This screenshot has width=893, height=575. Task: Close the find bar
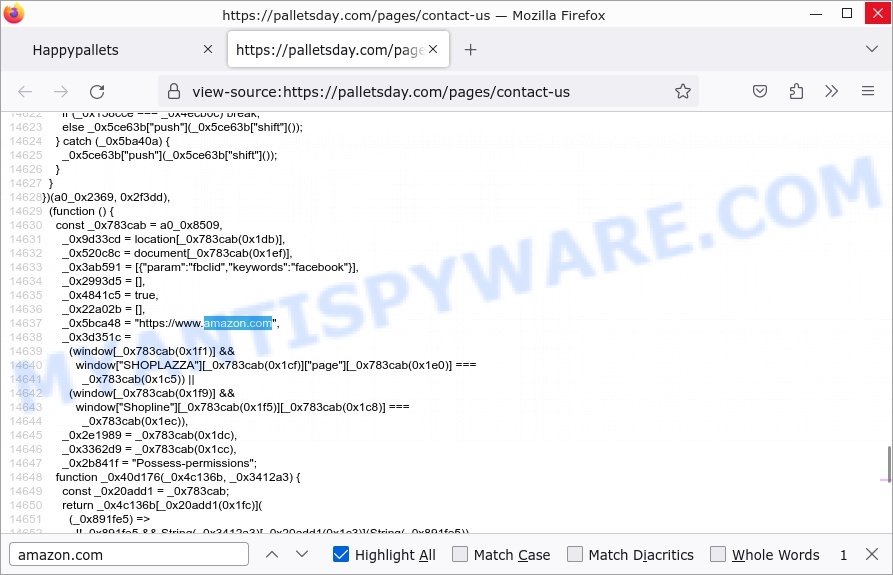point(871,554)
